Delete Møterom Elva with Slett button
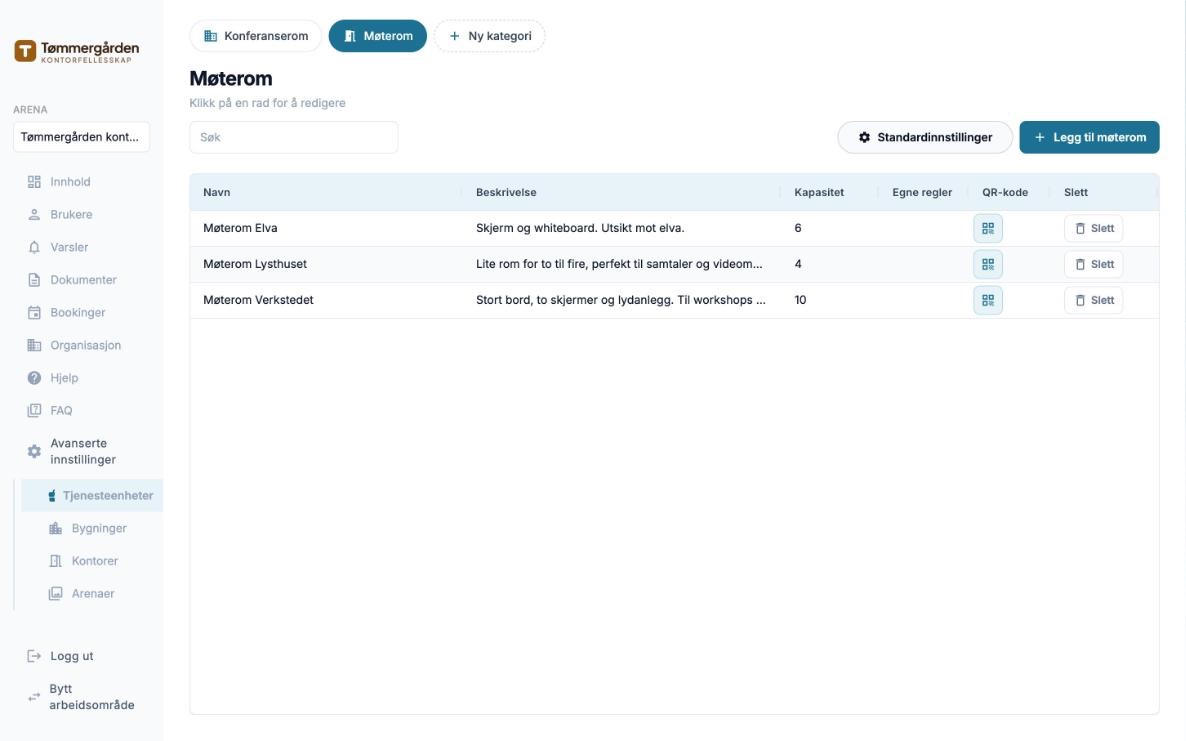Image resolution: width=1186 pixels, height=741 pixels. point(1093,228)
